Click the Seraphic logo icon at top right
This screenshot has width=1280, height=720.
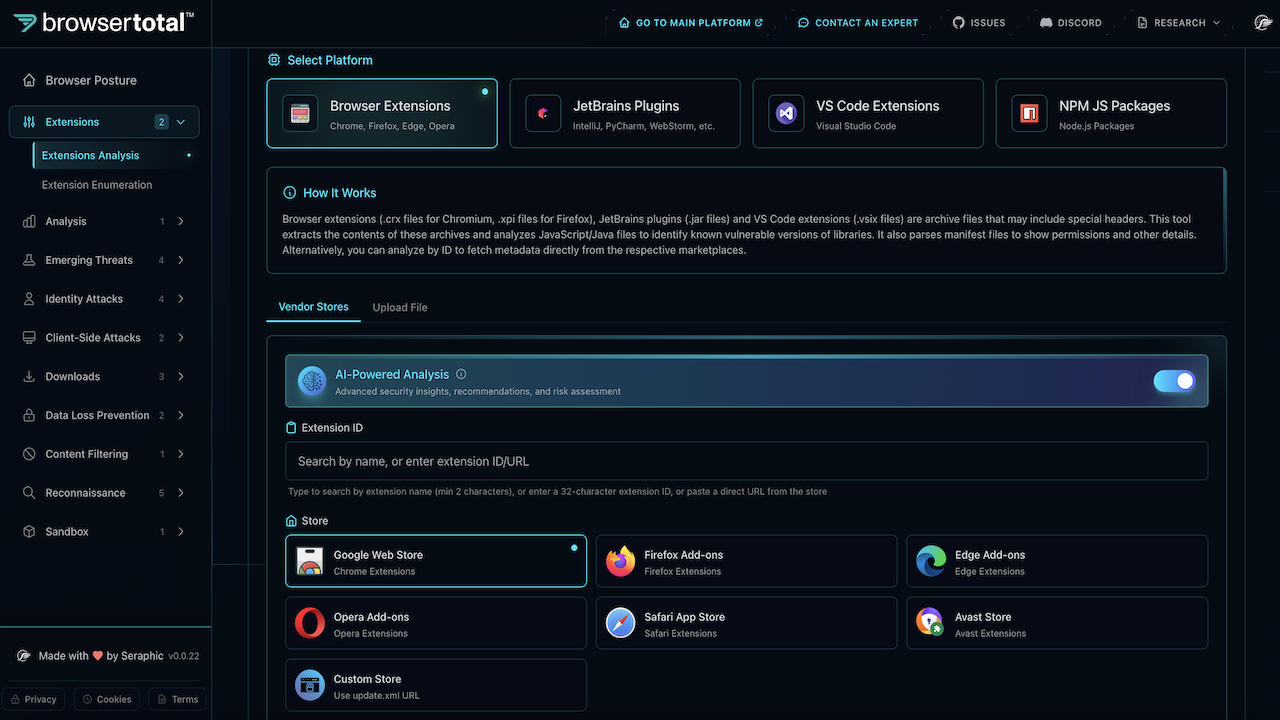[x=1264, y=22]
